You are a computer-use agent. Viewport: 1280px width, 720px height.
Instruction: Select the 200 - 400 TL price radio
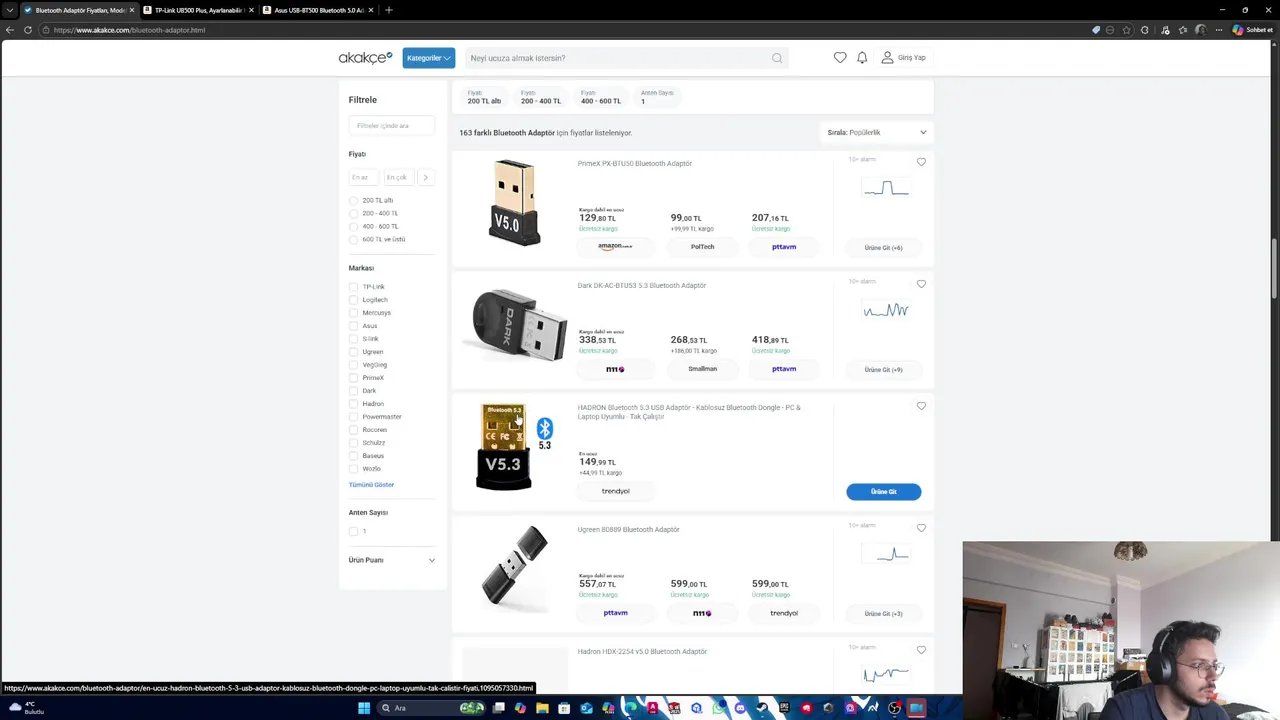pyautogui.click(x=353, y=213)
